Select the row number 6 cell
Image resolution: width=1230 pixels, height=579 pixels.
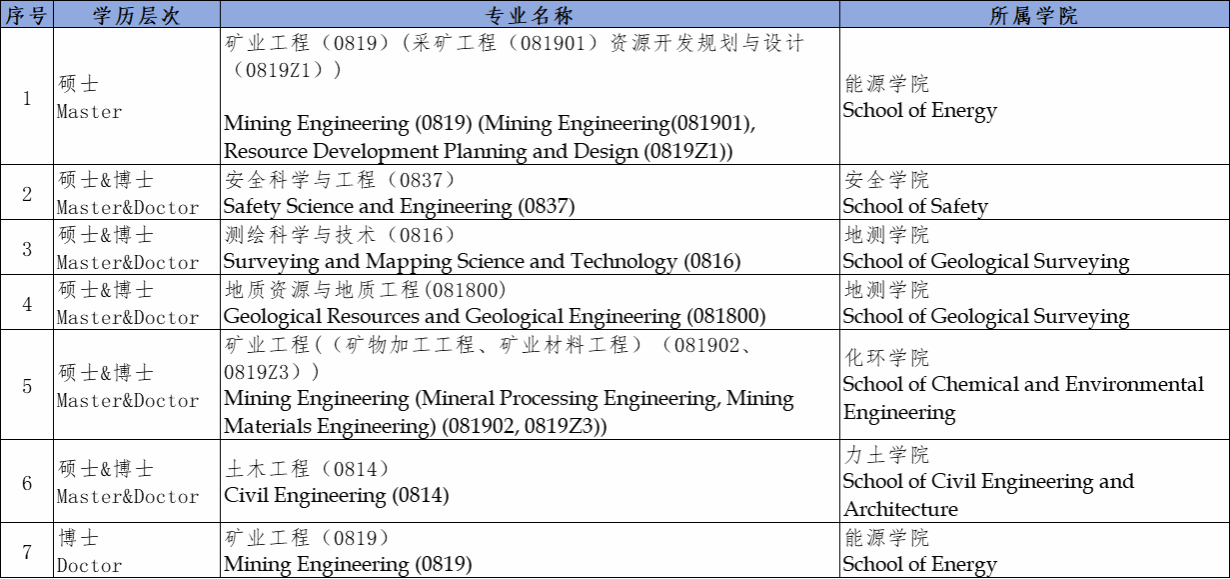tap(27, 483)
